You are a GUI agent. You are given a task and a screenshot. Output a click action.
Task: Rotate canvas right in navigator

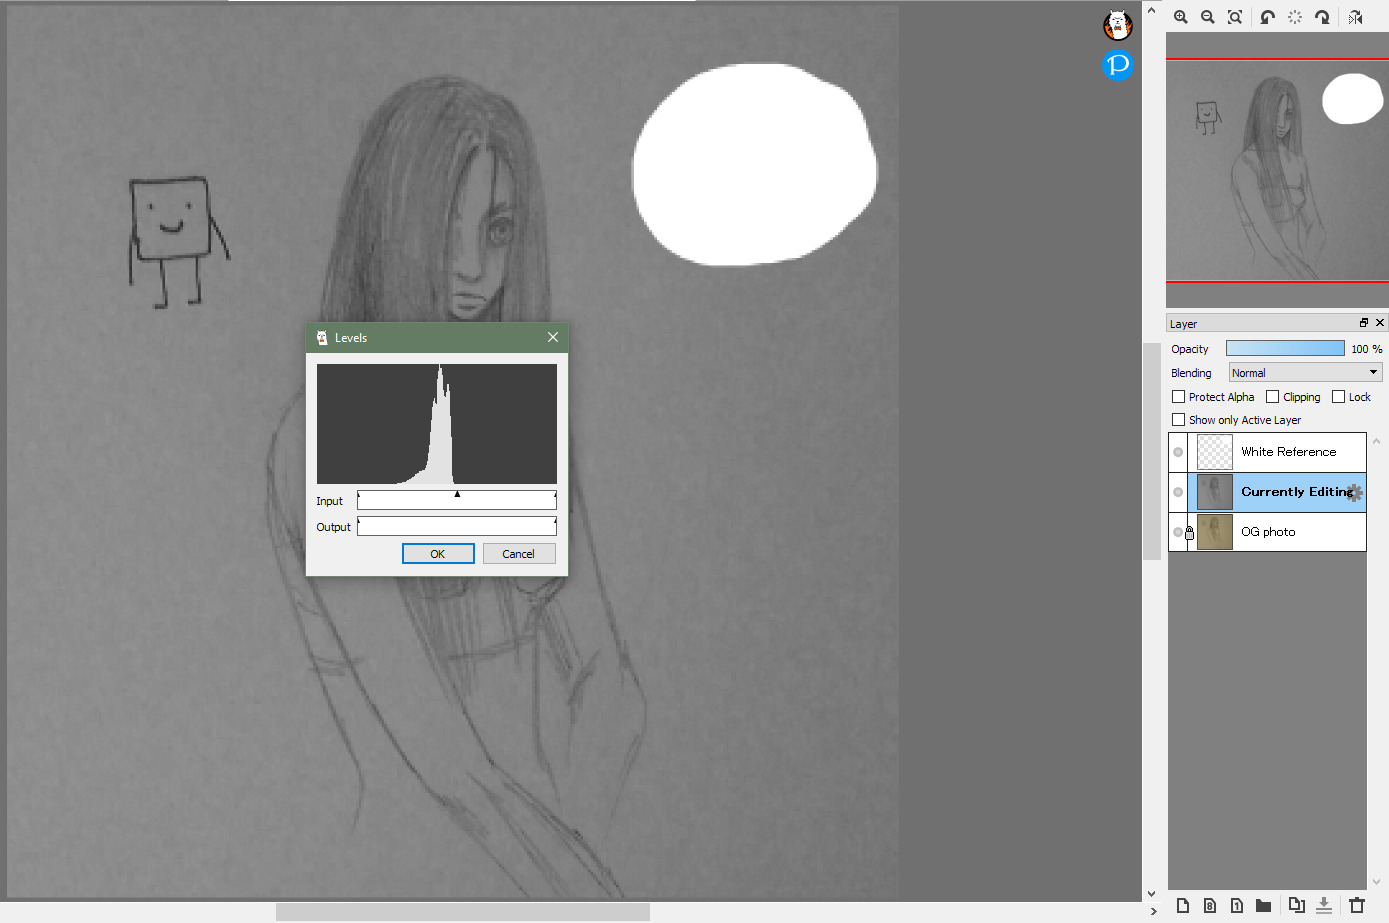click(x=1322, y=17)
